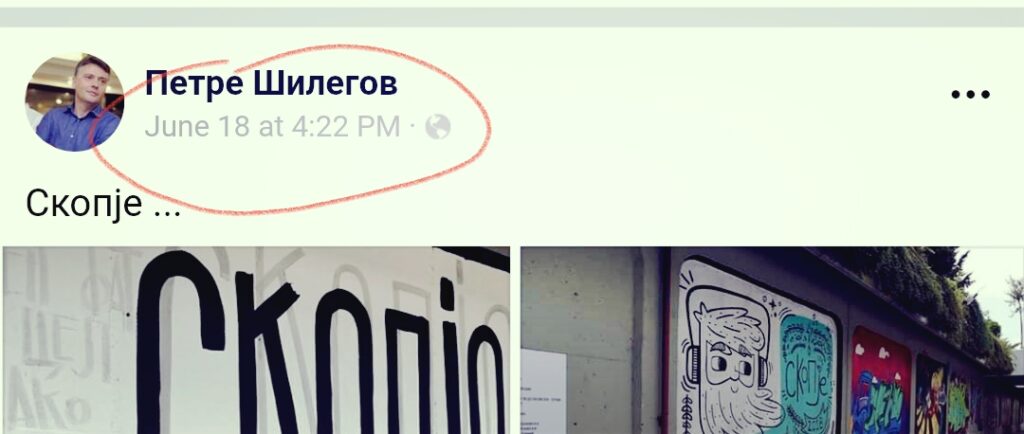Click the blue shirt in the profile avatar
This screenshot has width=1024, height=434.
(x=77, y=128)
